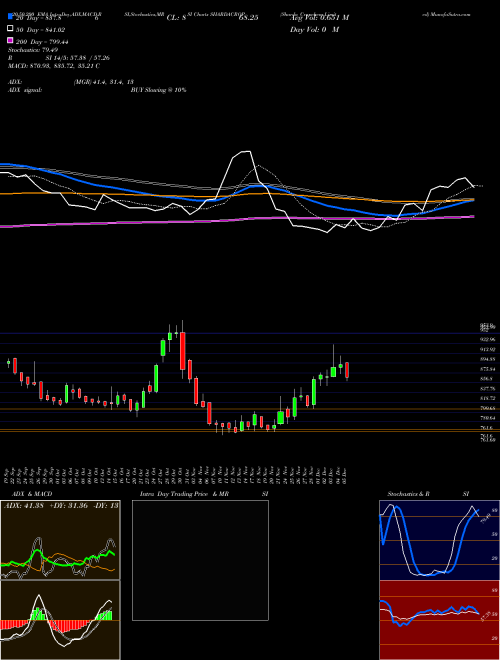Click the empty intraday trading price panel
Screen dimensions: 500x660
[x=200, y=560]
